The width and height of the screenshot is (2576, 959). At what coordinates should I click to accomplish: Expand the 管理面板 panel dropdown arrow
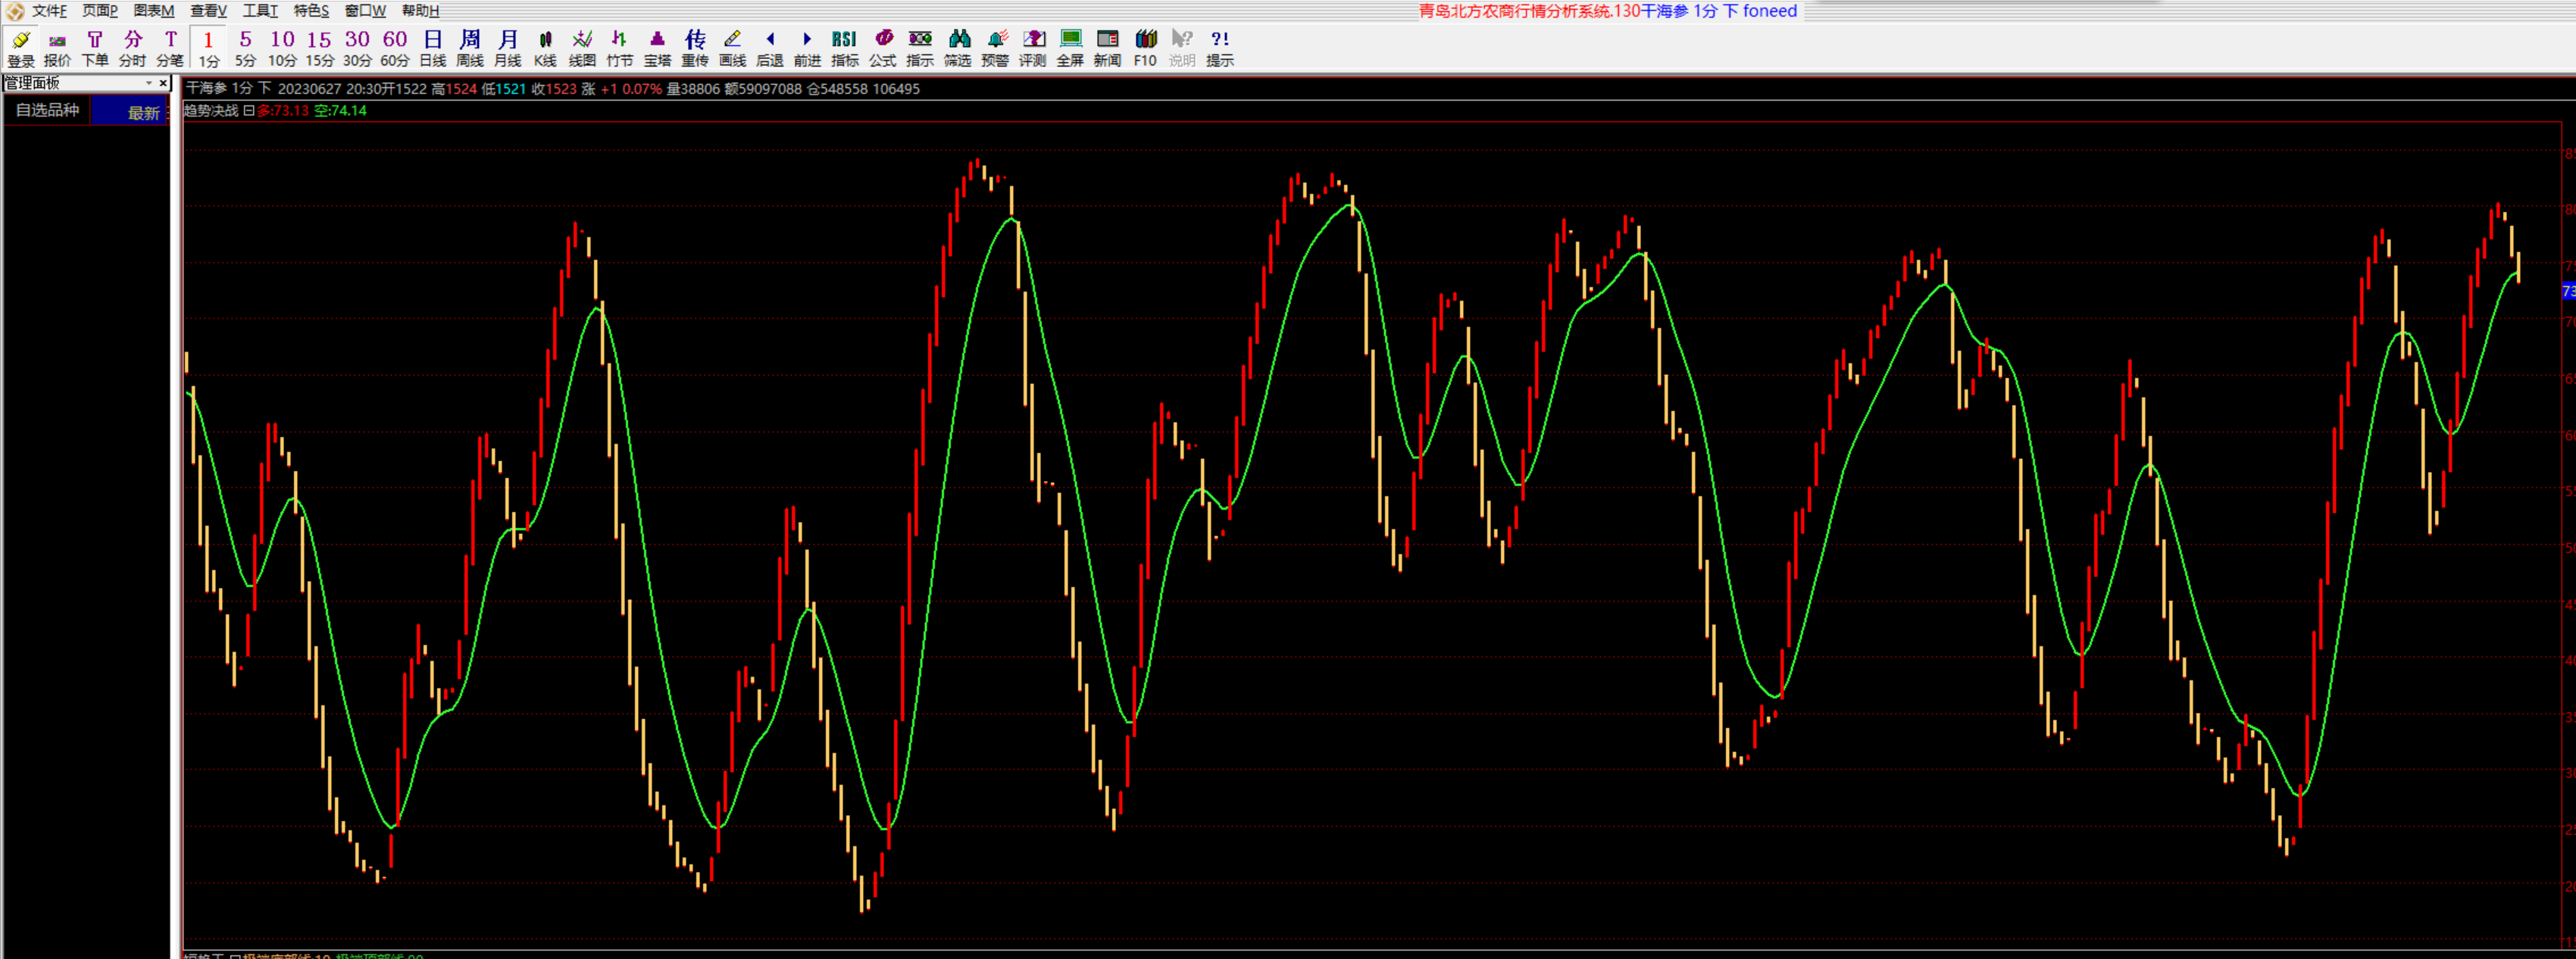[x=149, y=83]
